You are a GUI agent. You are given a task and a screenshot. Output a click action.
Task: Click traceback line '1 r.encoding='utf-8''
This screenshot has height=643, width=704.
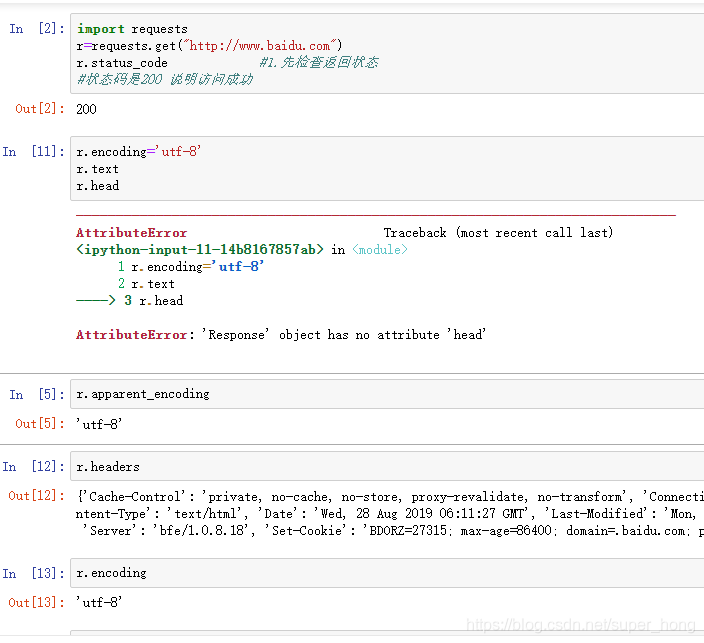(x=190, y=267)
